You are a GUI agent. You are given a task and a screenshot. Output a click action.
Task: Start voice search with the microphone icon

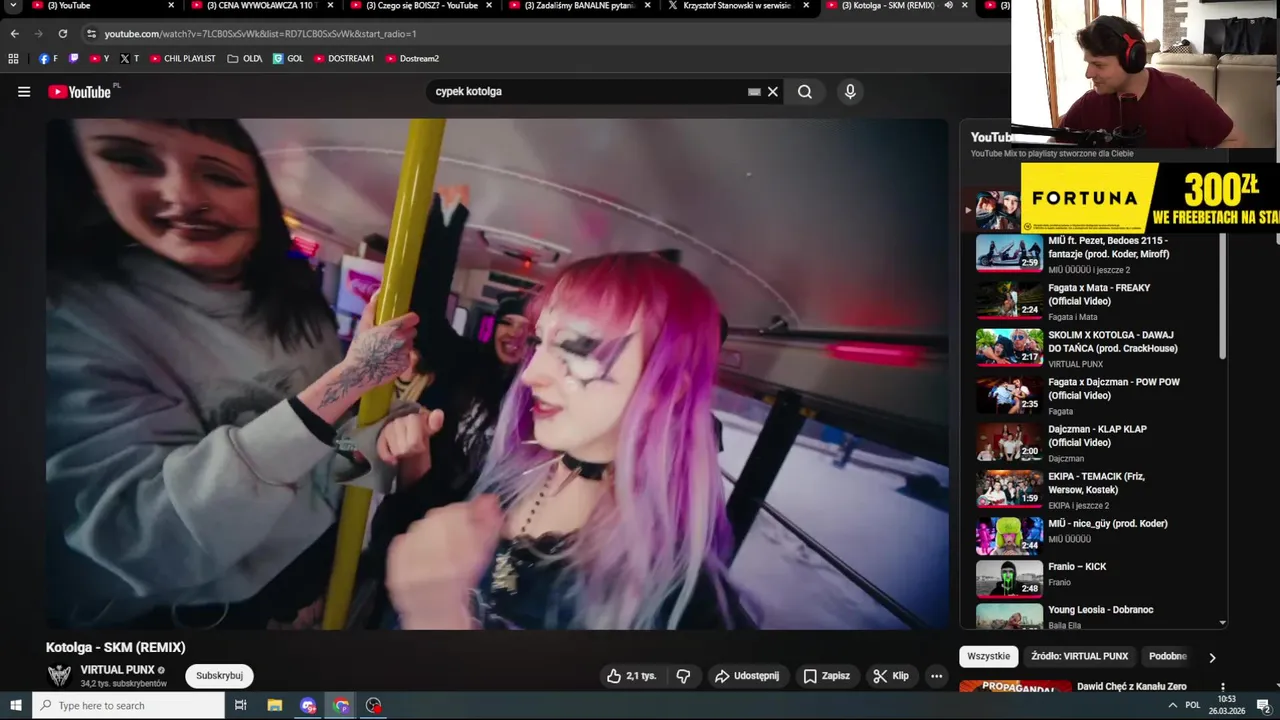click(850, 92)
